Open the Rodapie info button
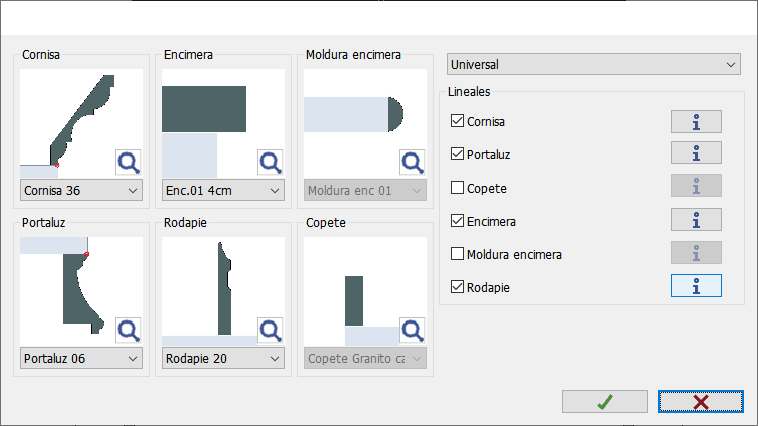The image size is (758, 426). [x=696, y=286]
